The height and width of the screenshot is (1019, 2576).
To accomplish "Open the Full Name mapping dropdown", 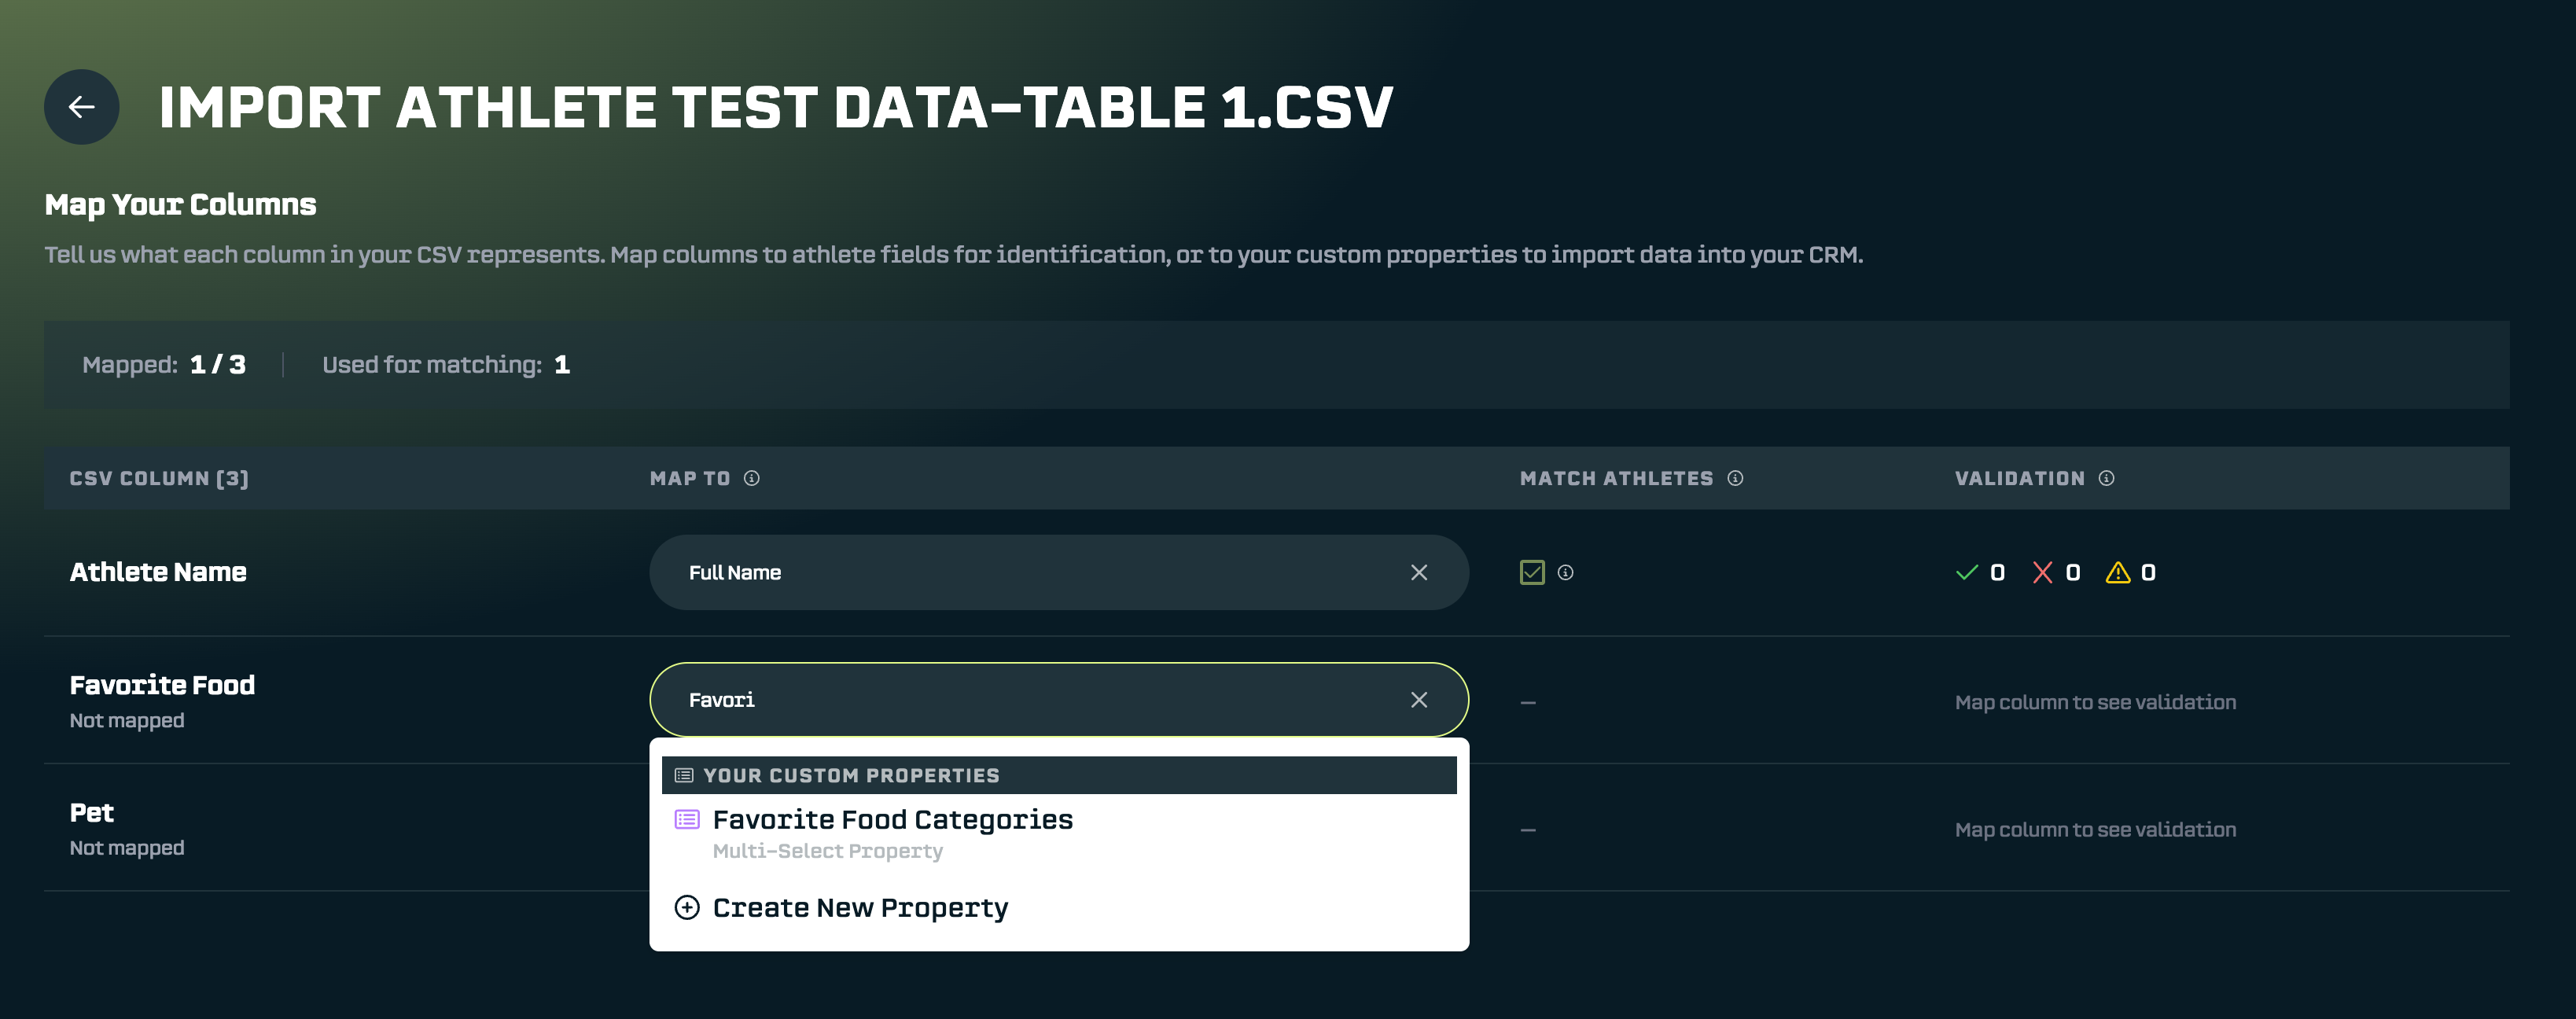I will click(1030, 572).
